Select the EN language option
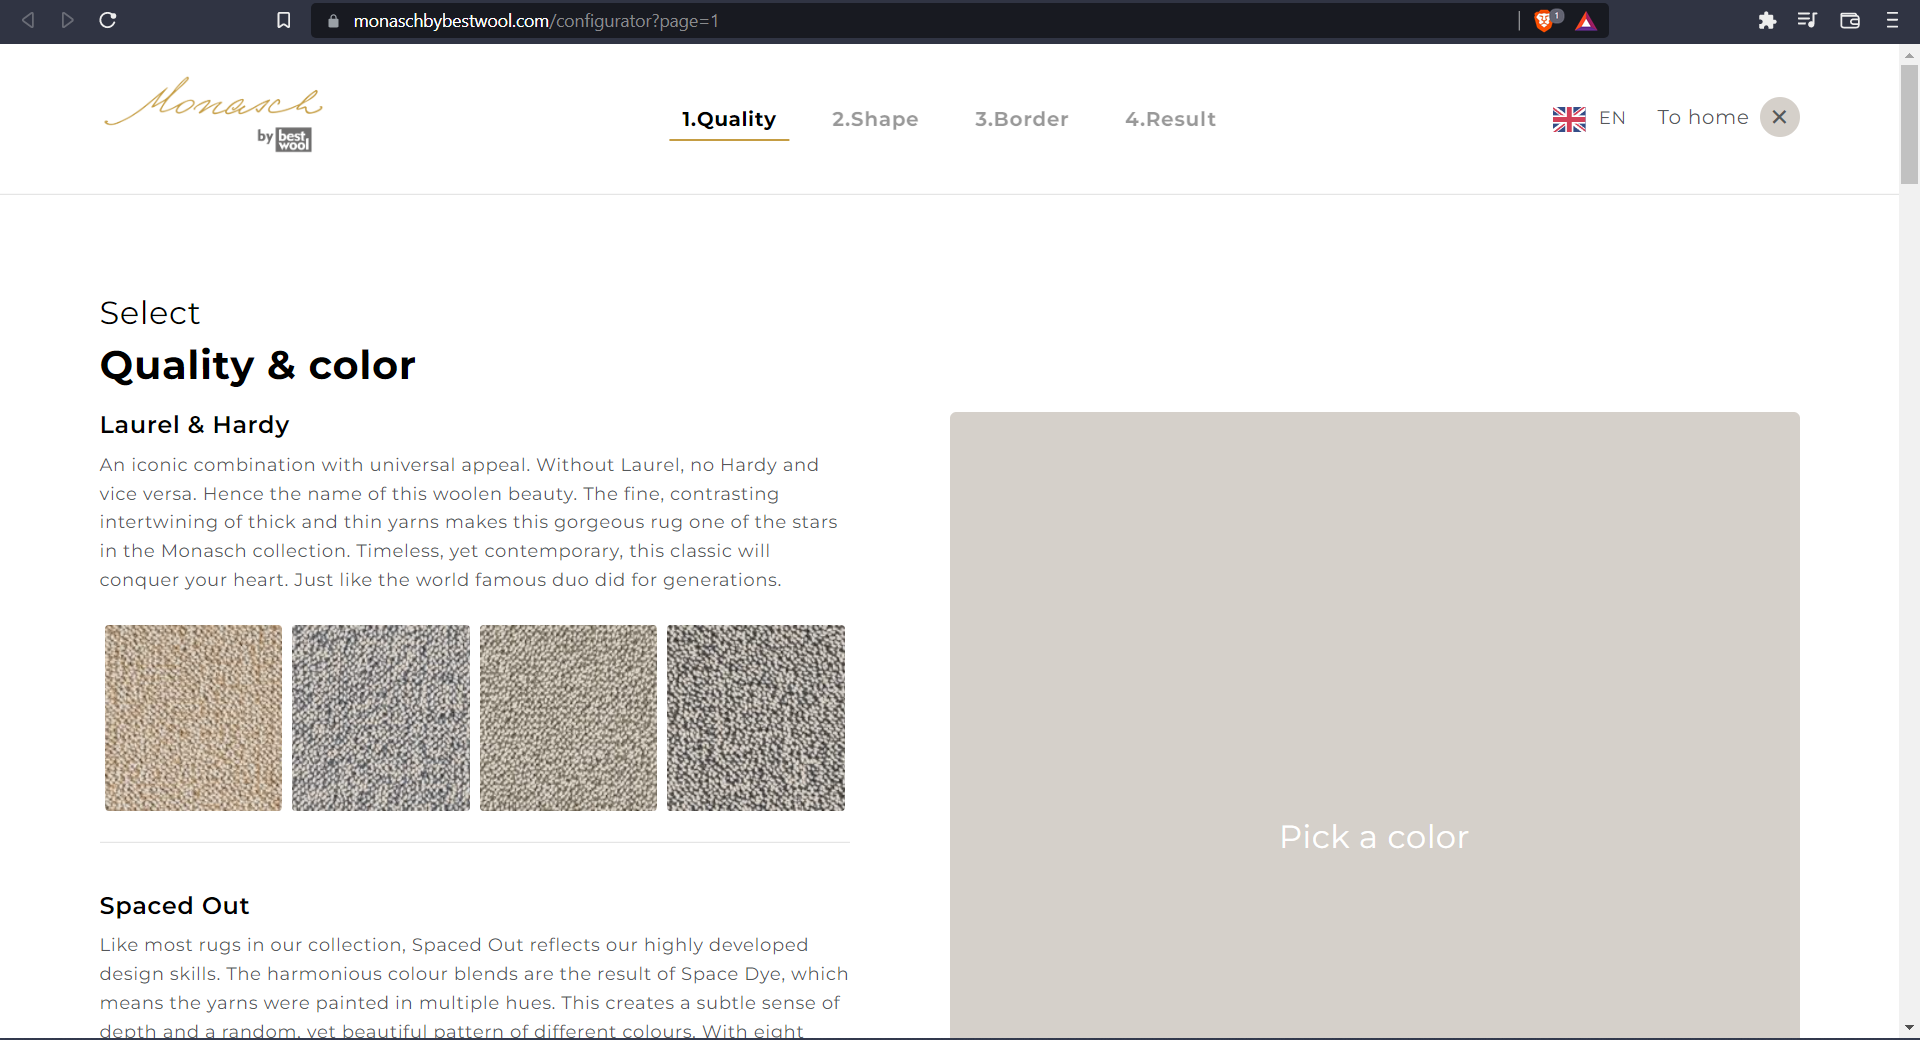Viewport: 1920px width, 1040px height. point(1612,117)
